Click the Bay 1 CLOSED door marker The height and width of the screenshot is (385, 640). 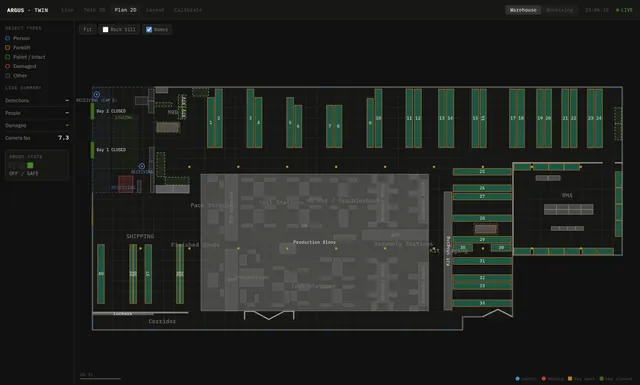pyautogui.click(x=92, y=150)
